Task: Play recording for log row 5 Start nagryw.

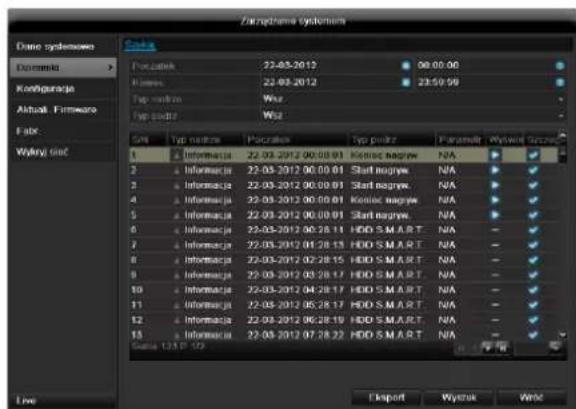Action: pyautogui.click(x=495, y=215)
